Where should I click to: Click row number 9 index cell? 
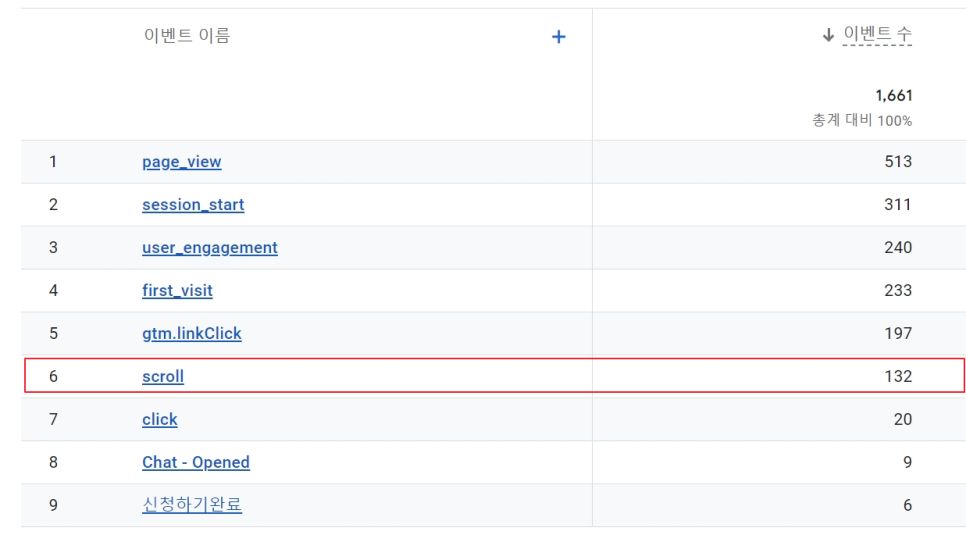tap(54, 505)
